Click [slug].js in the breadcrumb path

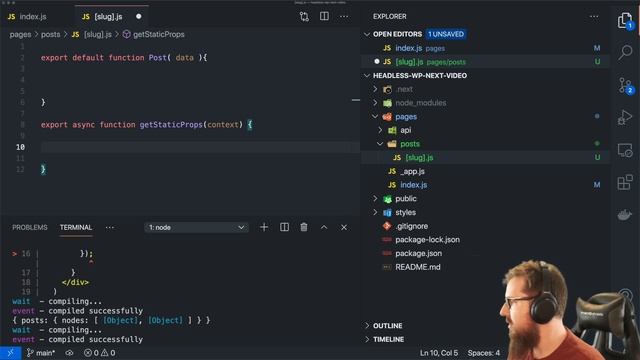pos(98,34)
